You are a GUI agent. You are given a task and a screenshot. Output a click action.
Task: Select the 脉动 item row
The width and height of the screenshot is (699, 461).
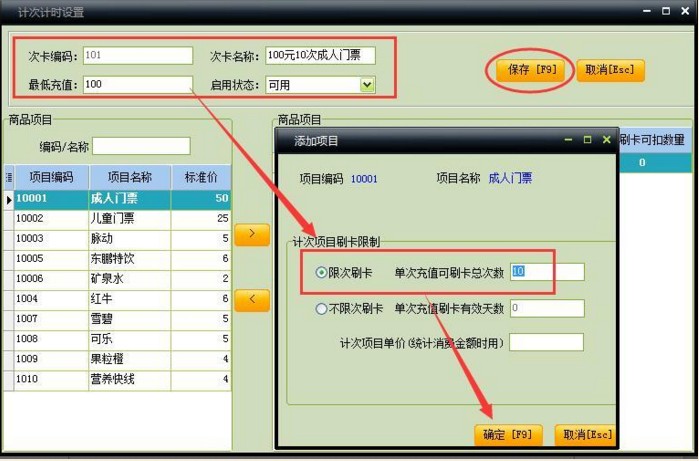(x=117, y=239)
